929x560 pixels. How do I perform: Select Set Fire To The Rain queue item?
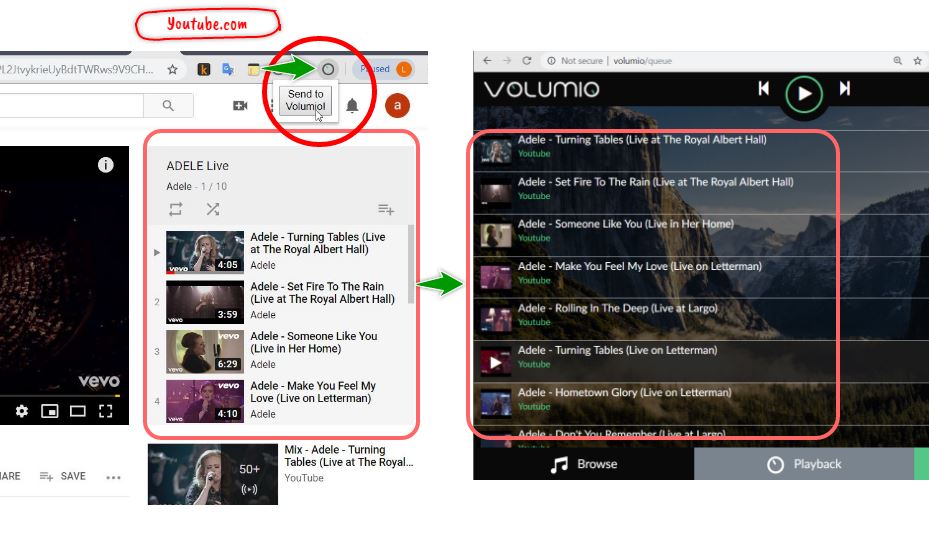click(701, 193)
